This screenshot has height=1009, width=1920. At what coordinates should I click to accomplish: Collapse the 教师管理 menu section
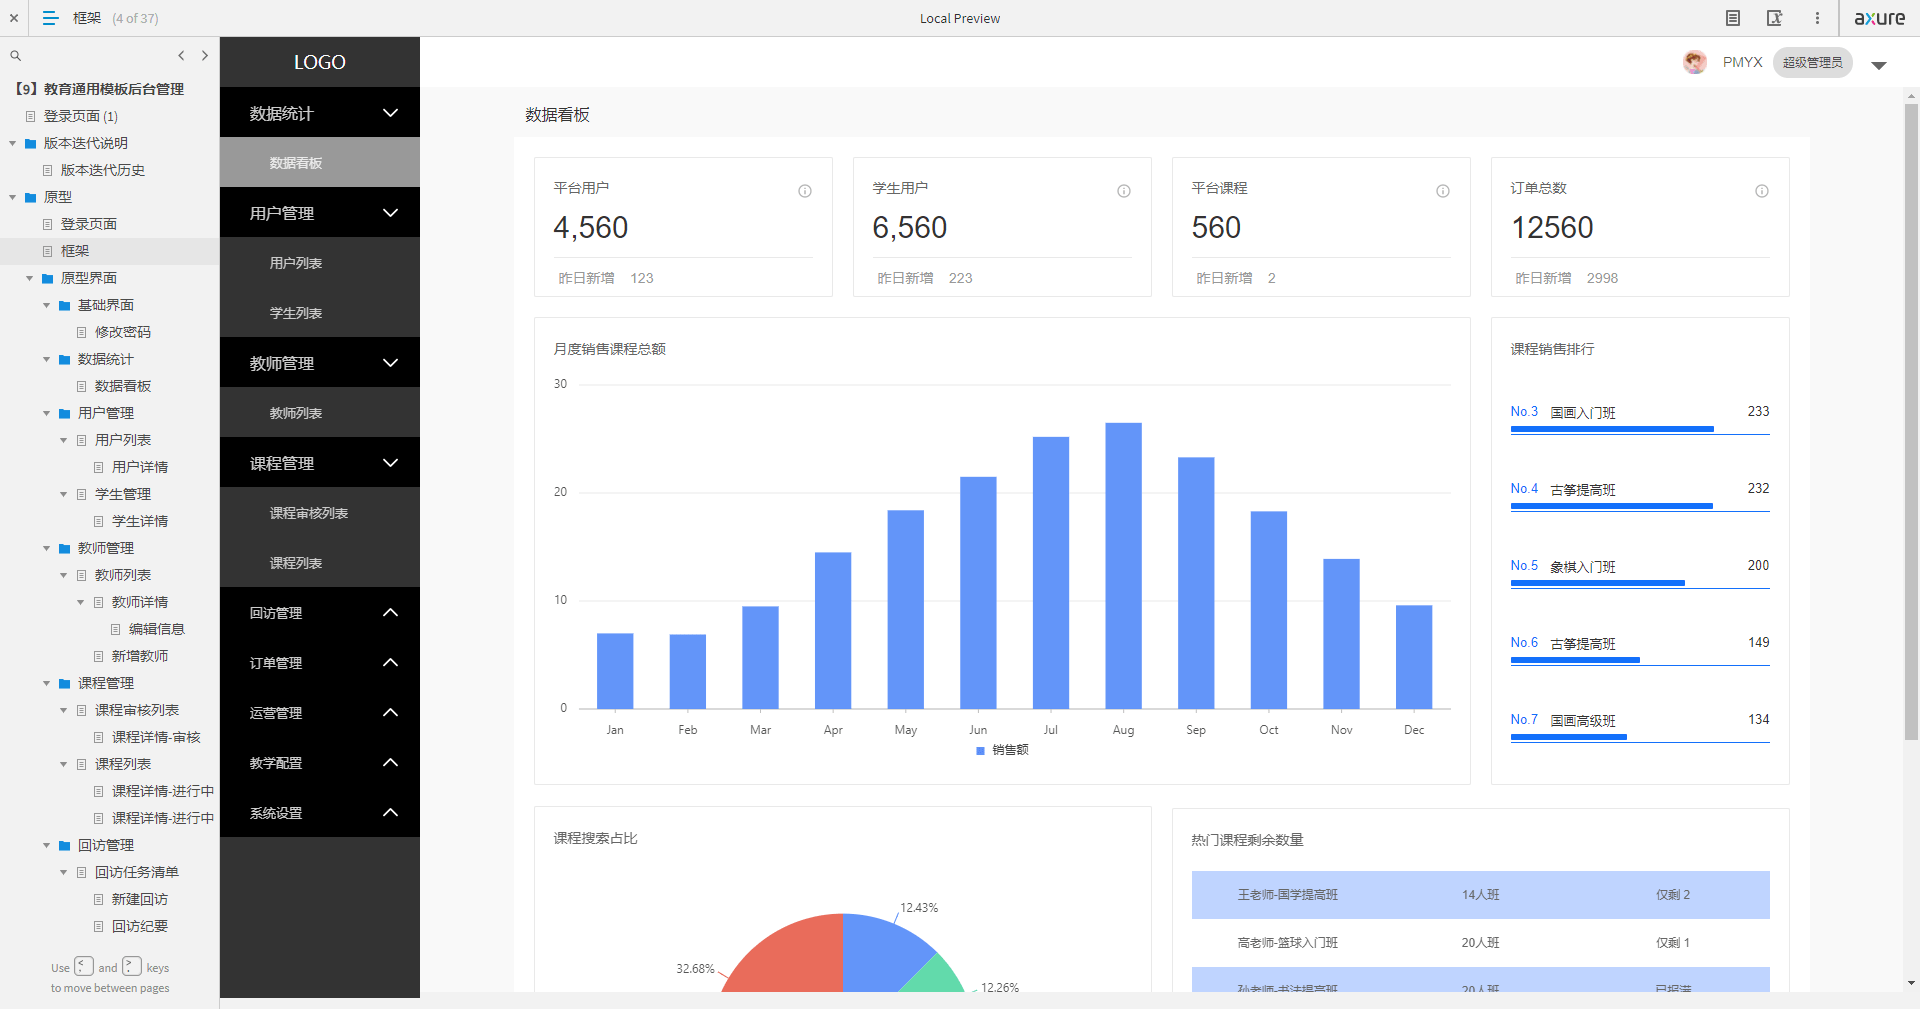[x=320, y=362]
